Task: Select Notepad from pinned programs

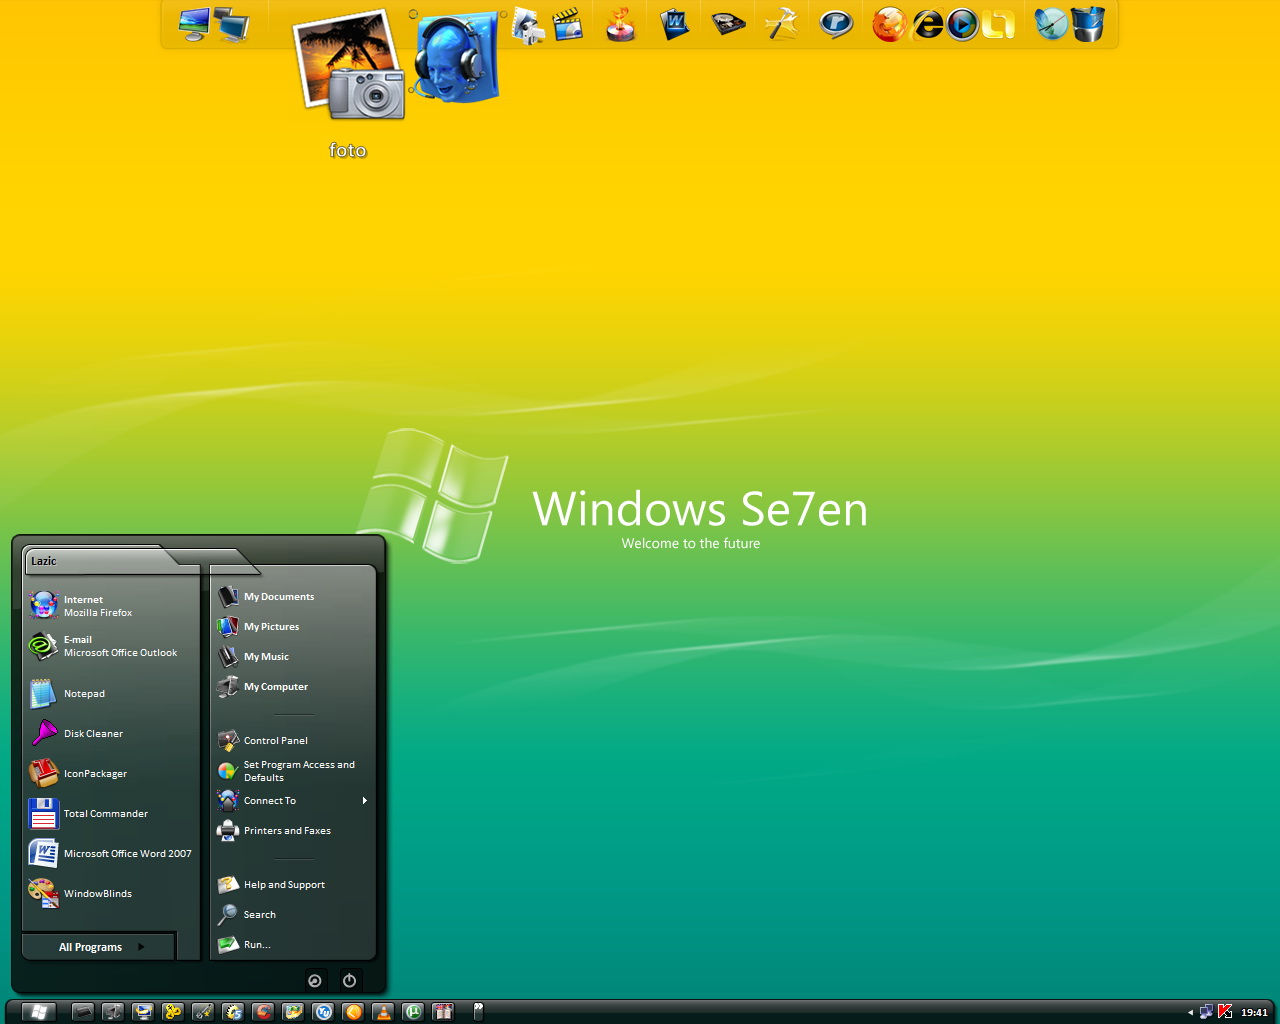Action: [84, 694]
